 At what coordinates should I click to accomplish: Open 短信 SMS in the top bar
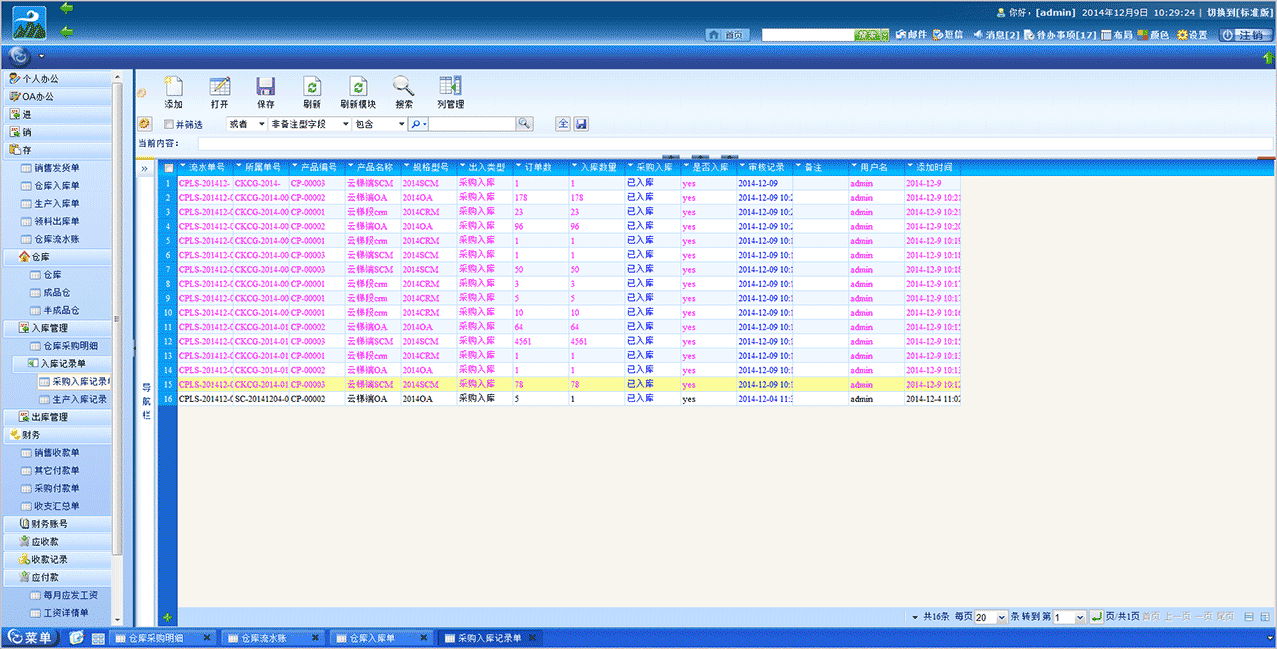(948, 35)
